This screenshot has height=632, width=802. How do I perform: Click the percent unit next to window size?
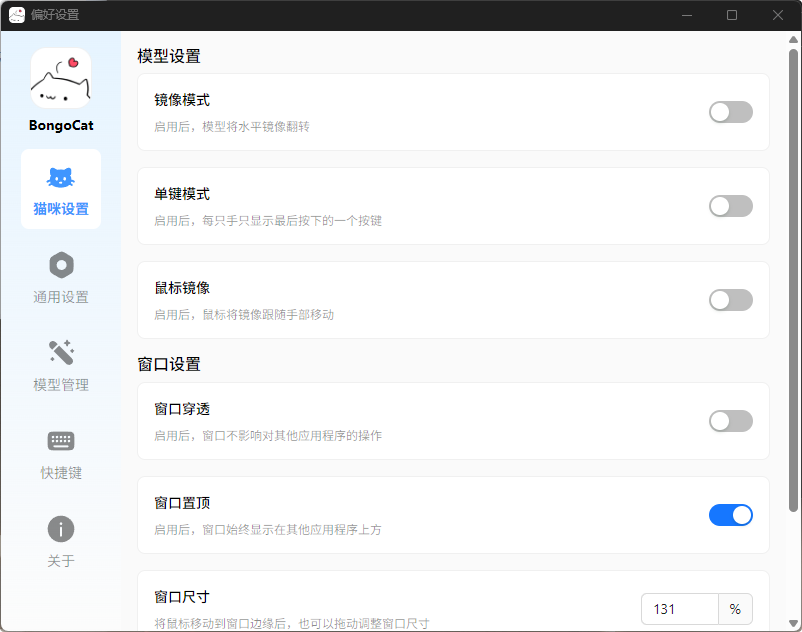click(735, 608)
